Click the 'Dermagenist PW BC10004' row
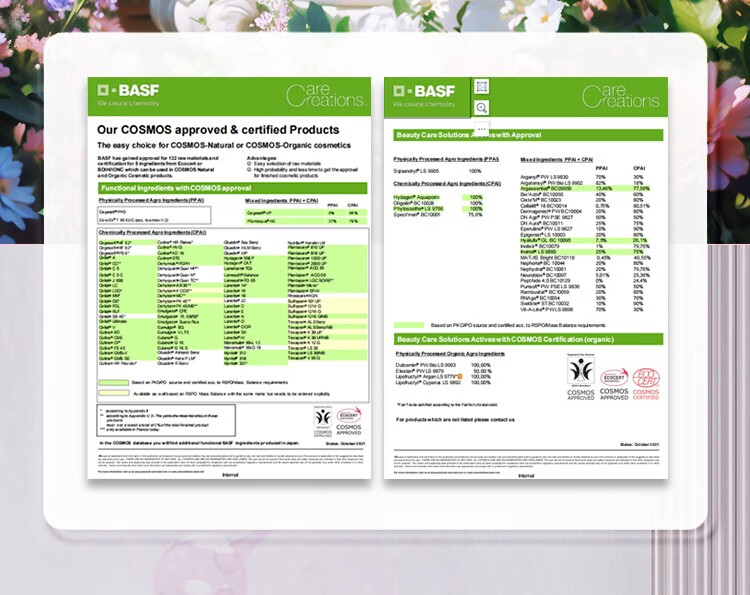750x595 pixels. tap(583, 211)
